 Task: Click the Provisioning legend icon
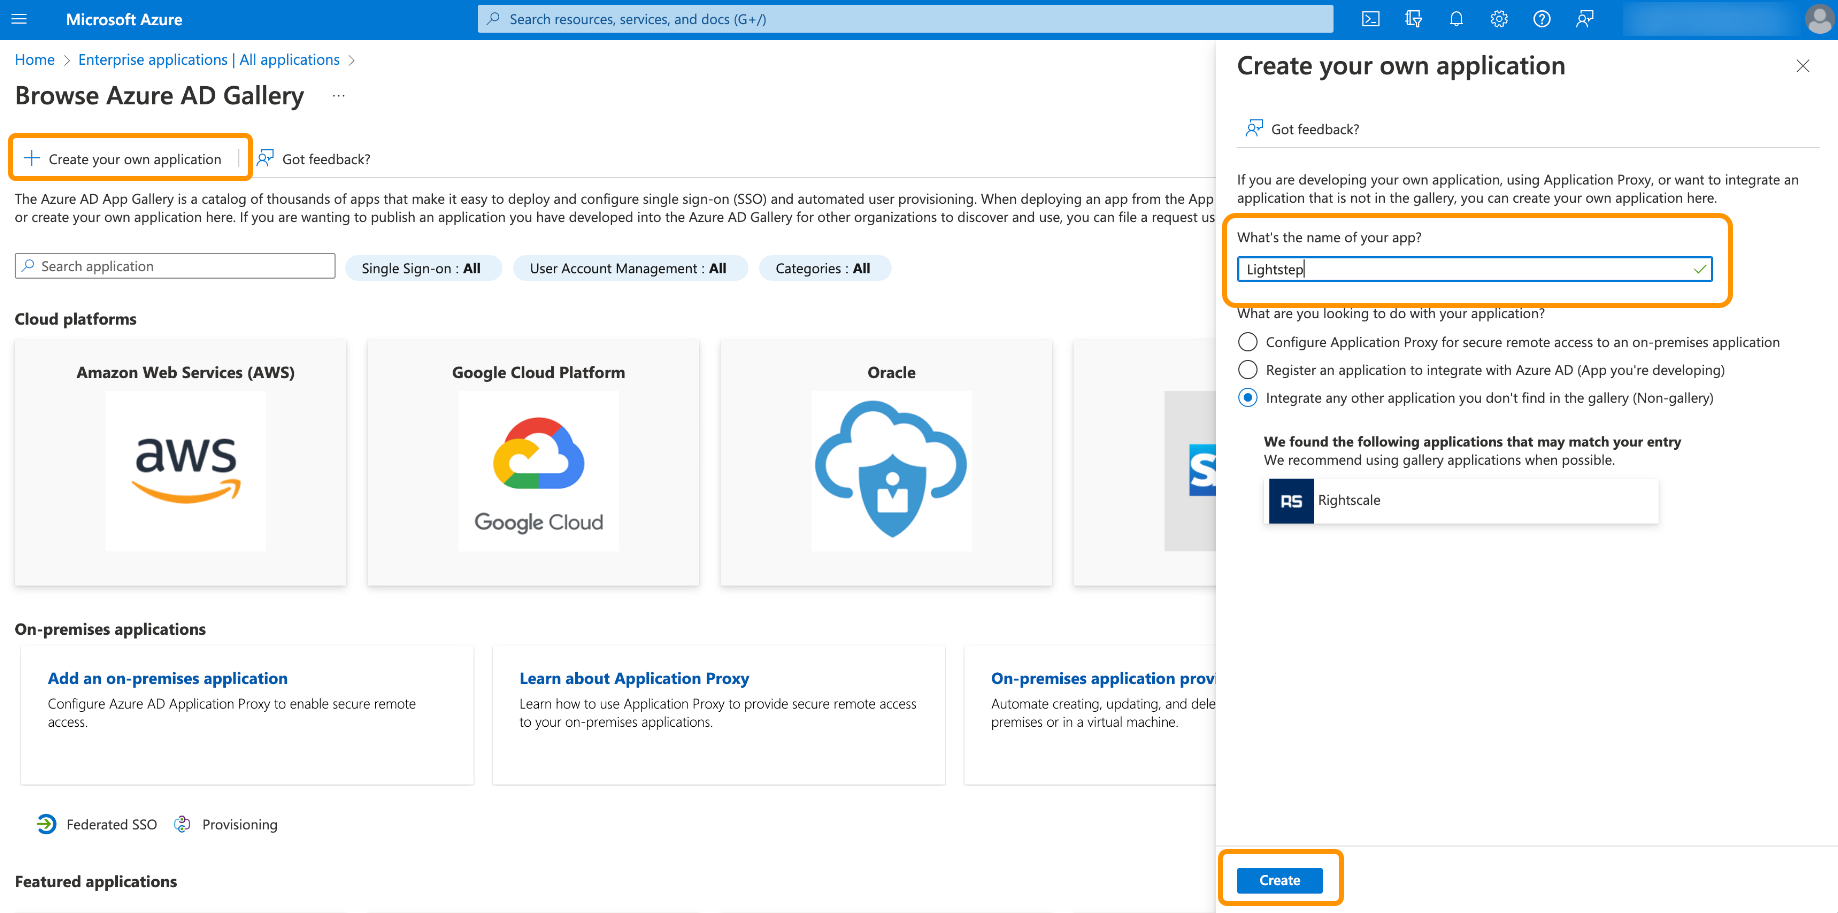pyautogui.click(x=182, y=824)
